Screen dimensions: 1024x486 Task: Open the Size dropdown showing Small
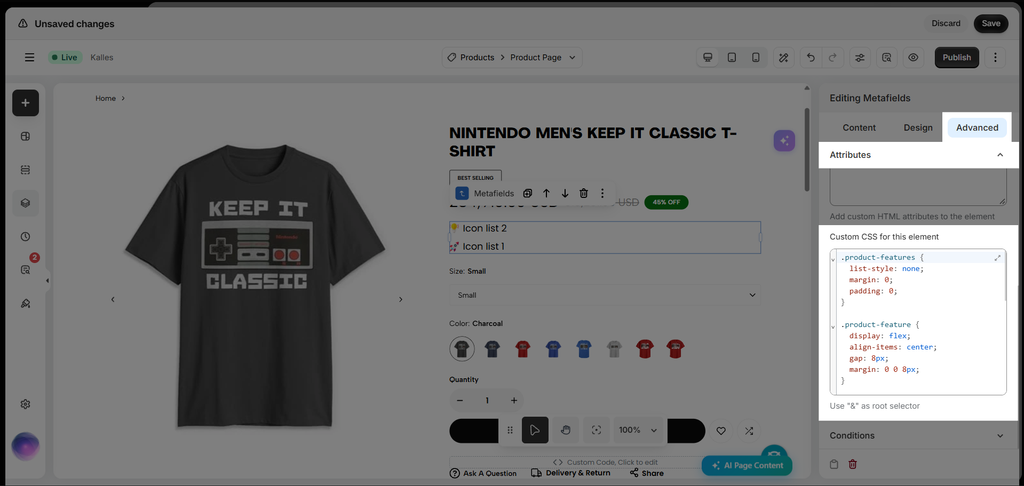605,295
